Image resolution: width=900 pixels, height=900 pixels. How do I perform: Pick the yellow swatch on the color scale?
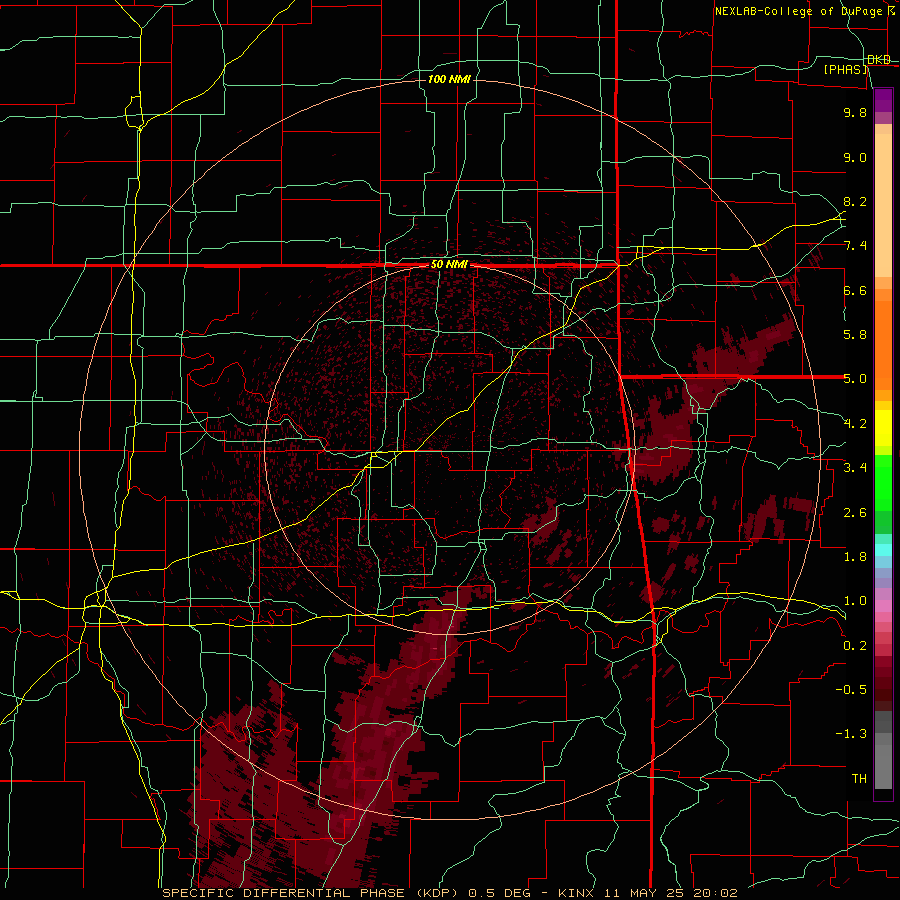883,428
